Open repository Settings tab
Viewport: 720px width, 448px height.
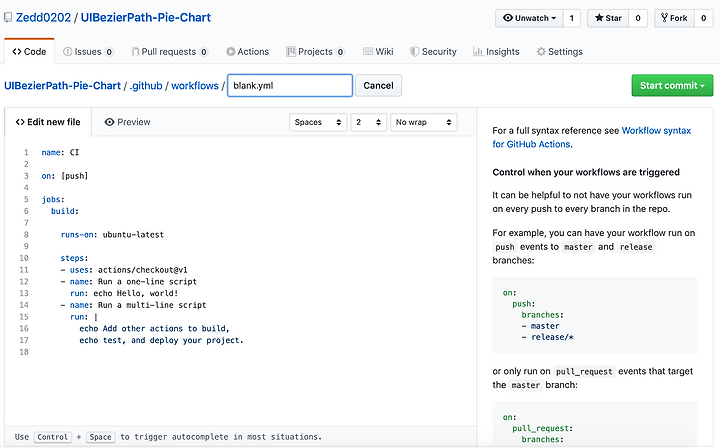point(560,51)
